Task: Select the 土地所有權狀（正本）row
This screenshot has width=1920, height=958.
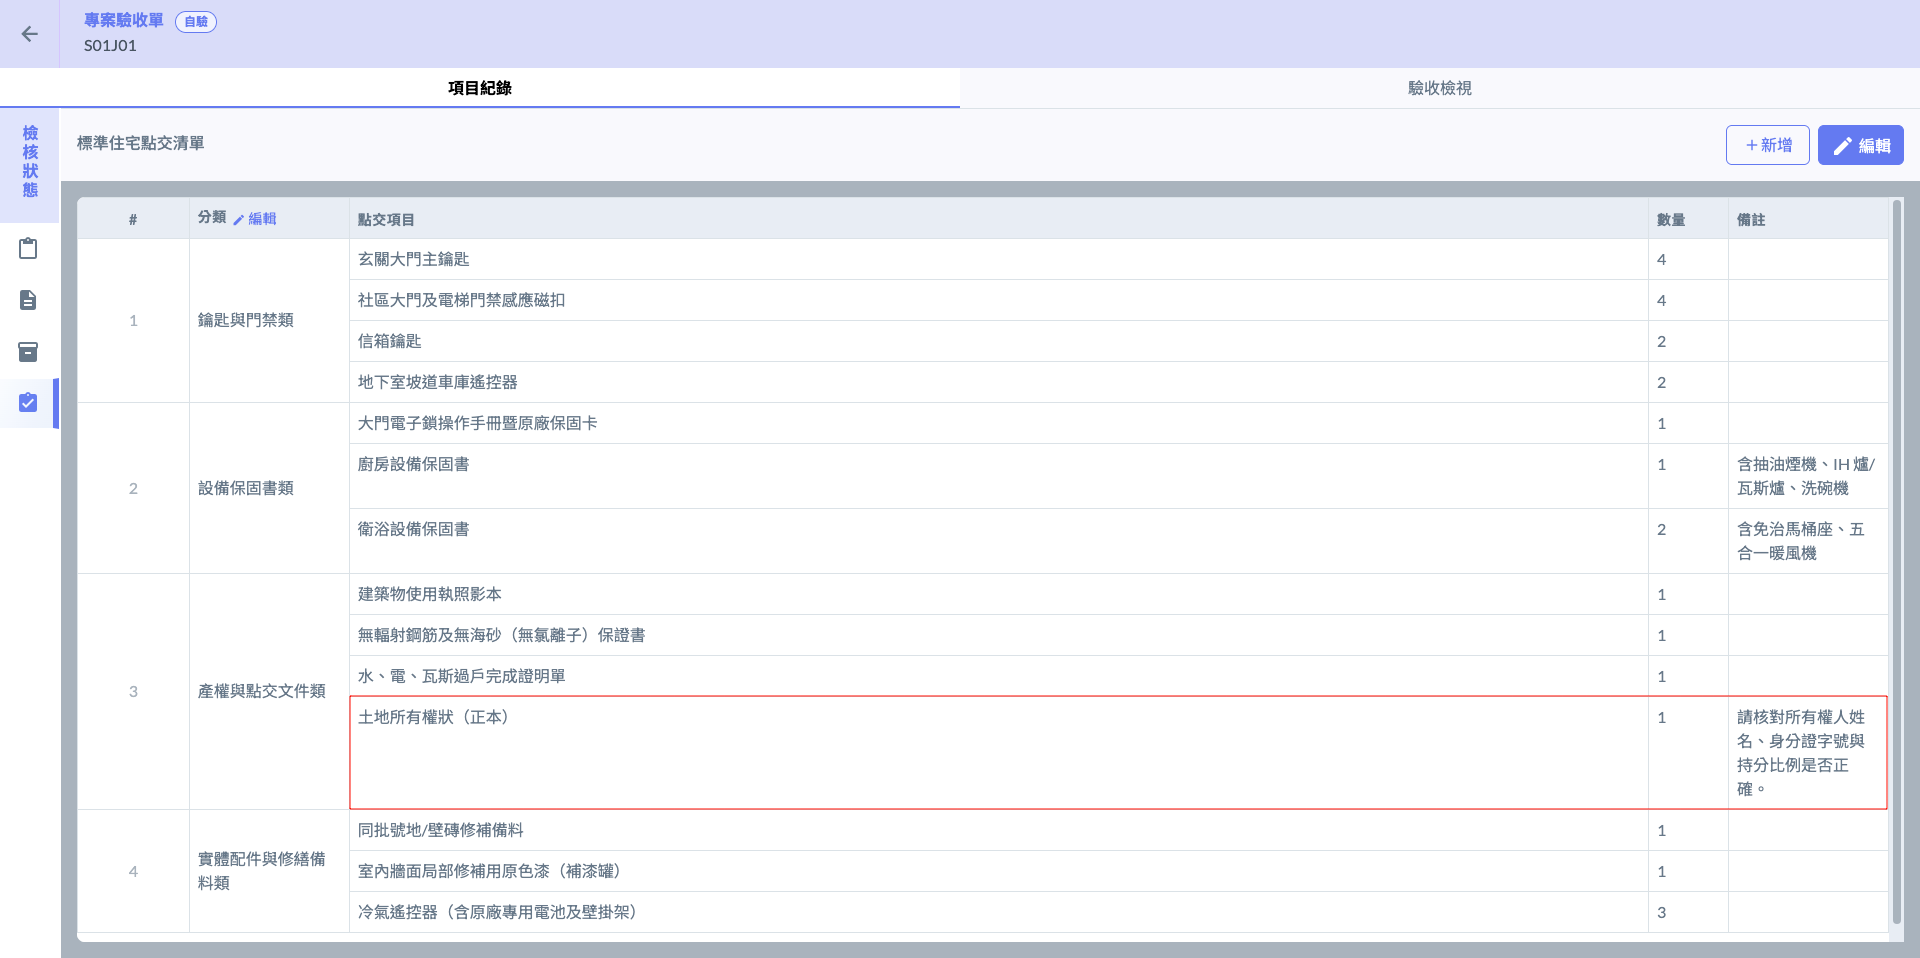Action: [1118, 753]
